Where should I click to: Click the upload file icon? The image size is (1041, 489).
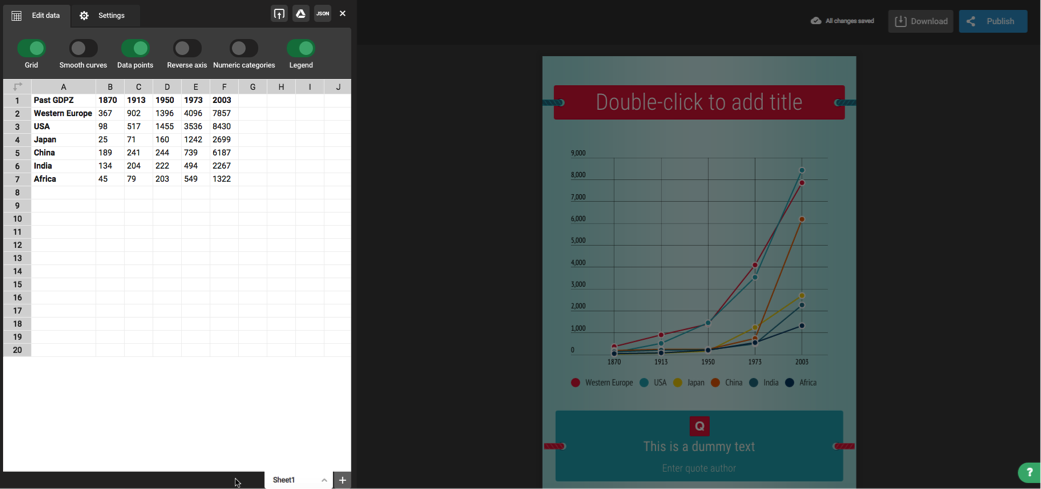[279, 14]
